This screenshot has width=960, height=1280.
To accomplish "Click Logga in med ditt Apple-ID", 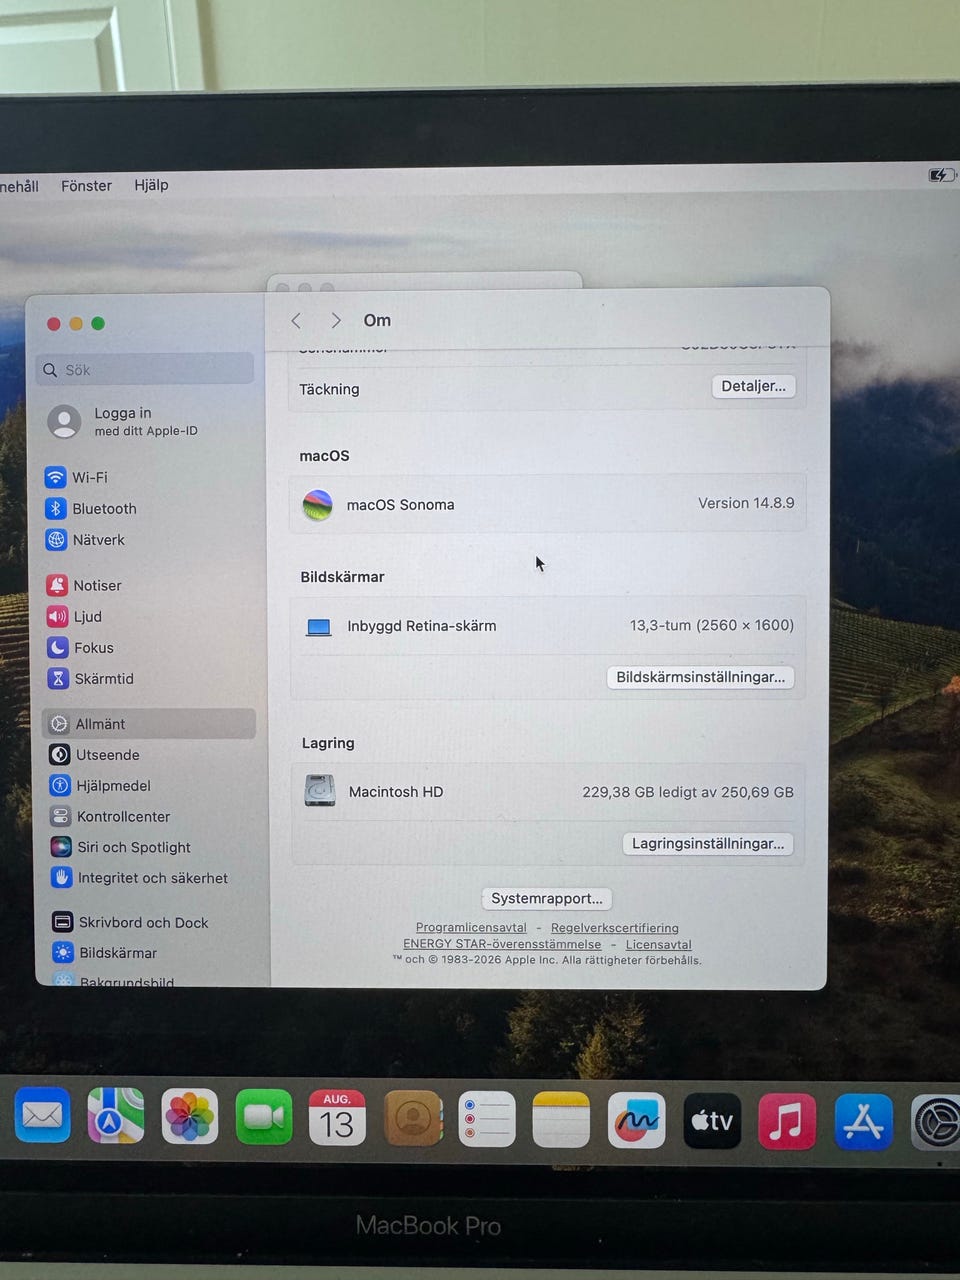I will (122, 421).
